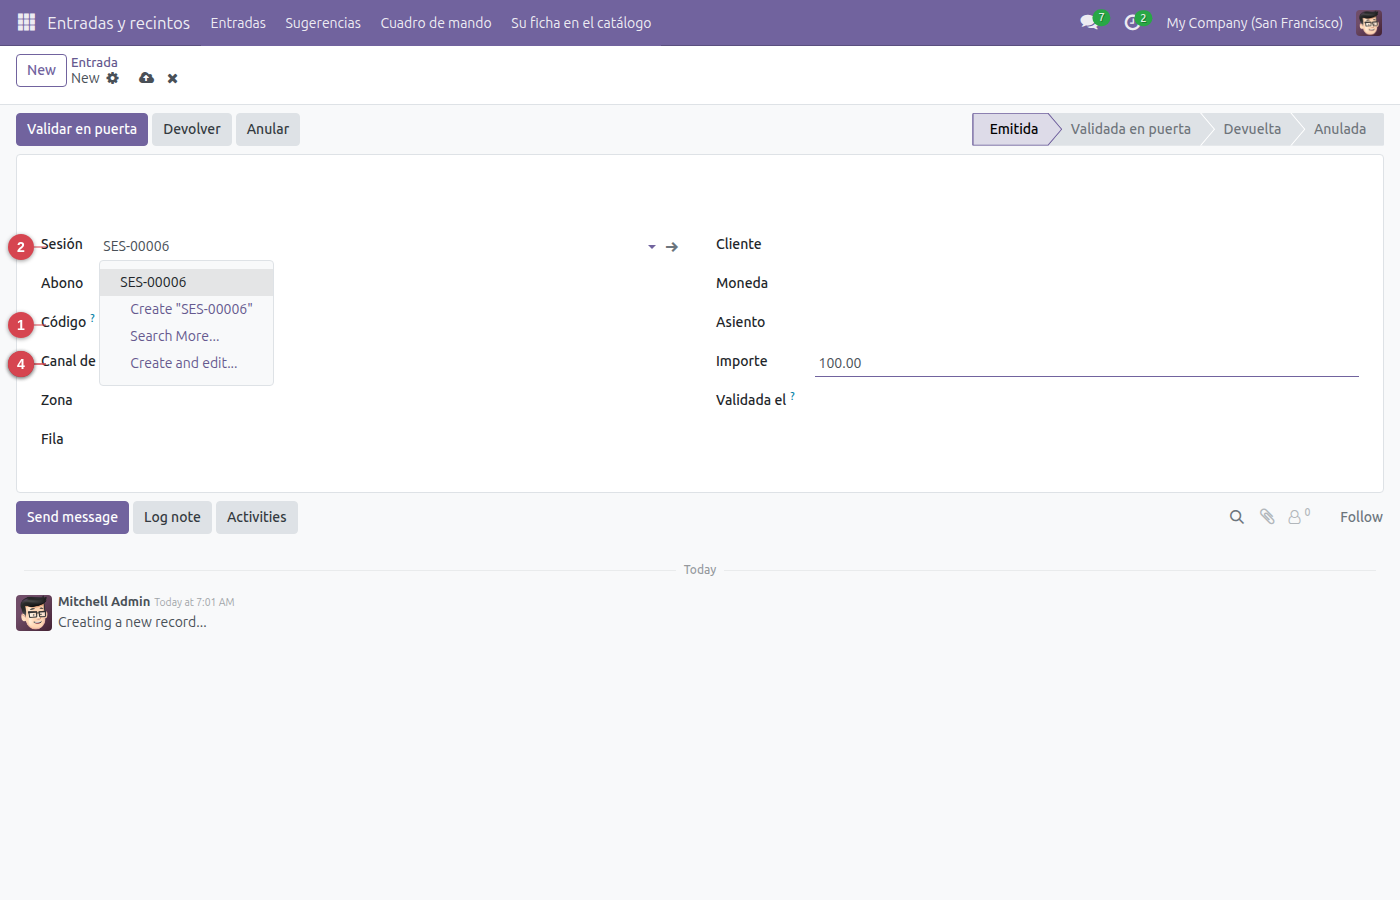Select Search More... in the dropdown
Viewport: 1400px width, 900px height.
coord(186,336)
